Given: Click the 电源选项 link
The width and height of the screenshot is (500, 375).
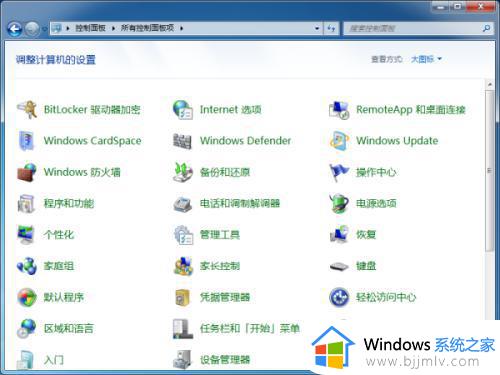Looking at the screenshot, I should pyautogui.click(x=376, y=203).
